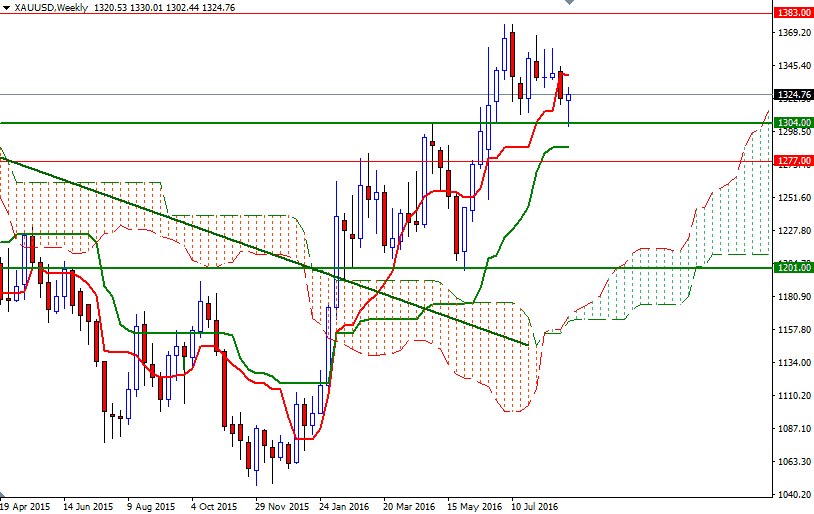
Task: Select the 1304.00 green price label
Action: coord(793,122)
